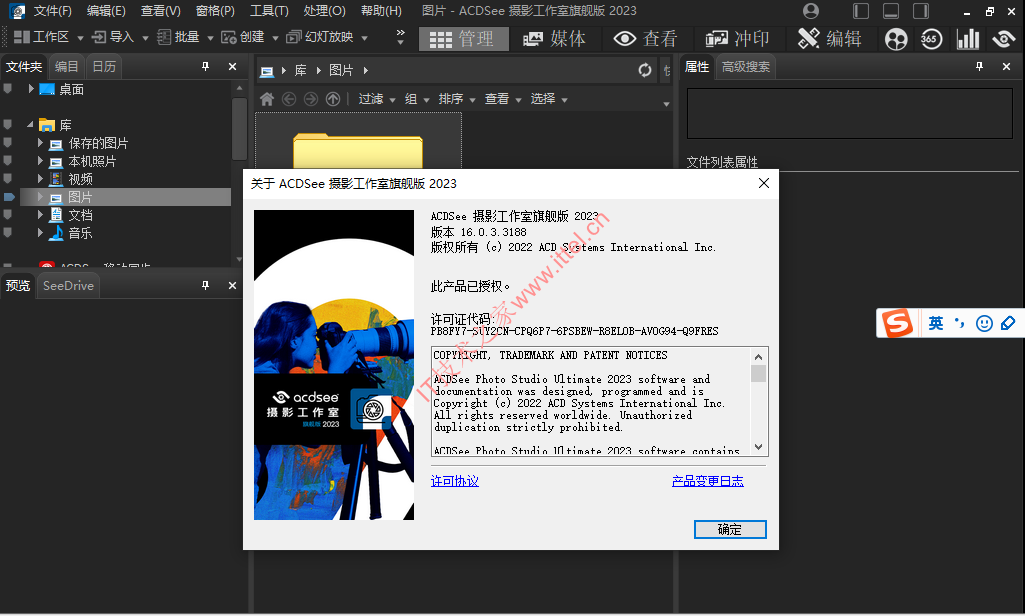Open the 工具(T) menu
This screenshot has height=616, width=1025.
point(269,11)
